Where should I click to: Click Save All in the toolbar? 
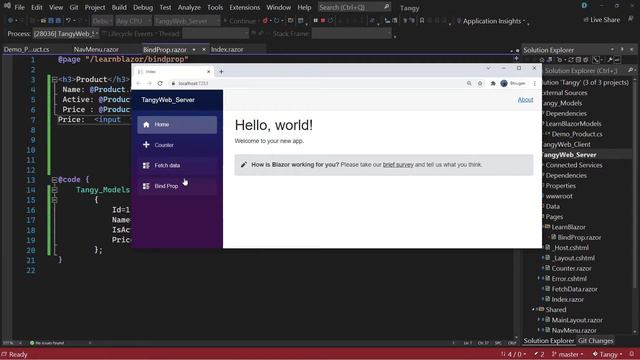(x=58, y=20)
